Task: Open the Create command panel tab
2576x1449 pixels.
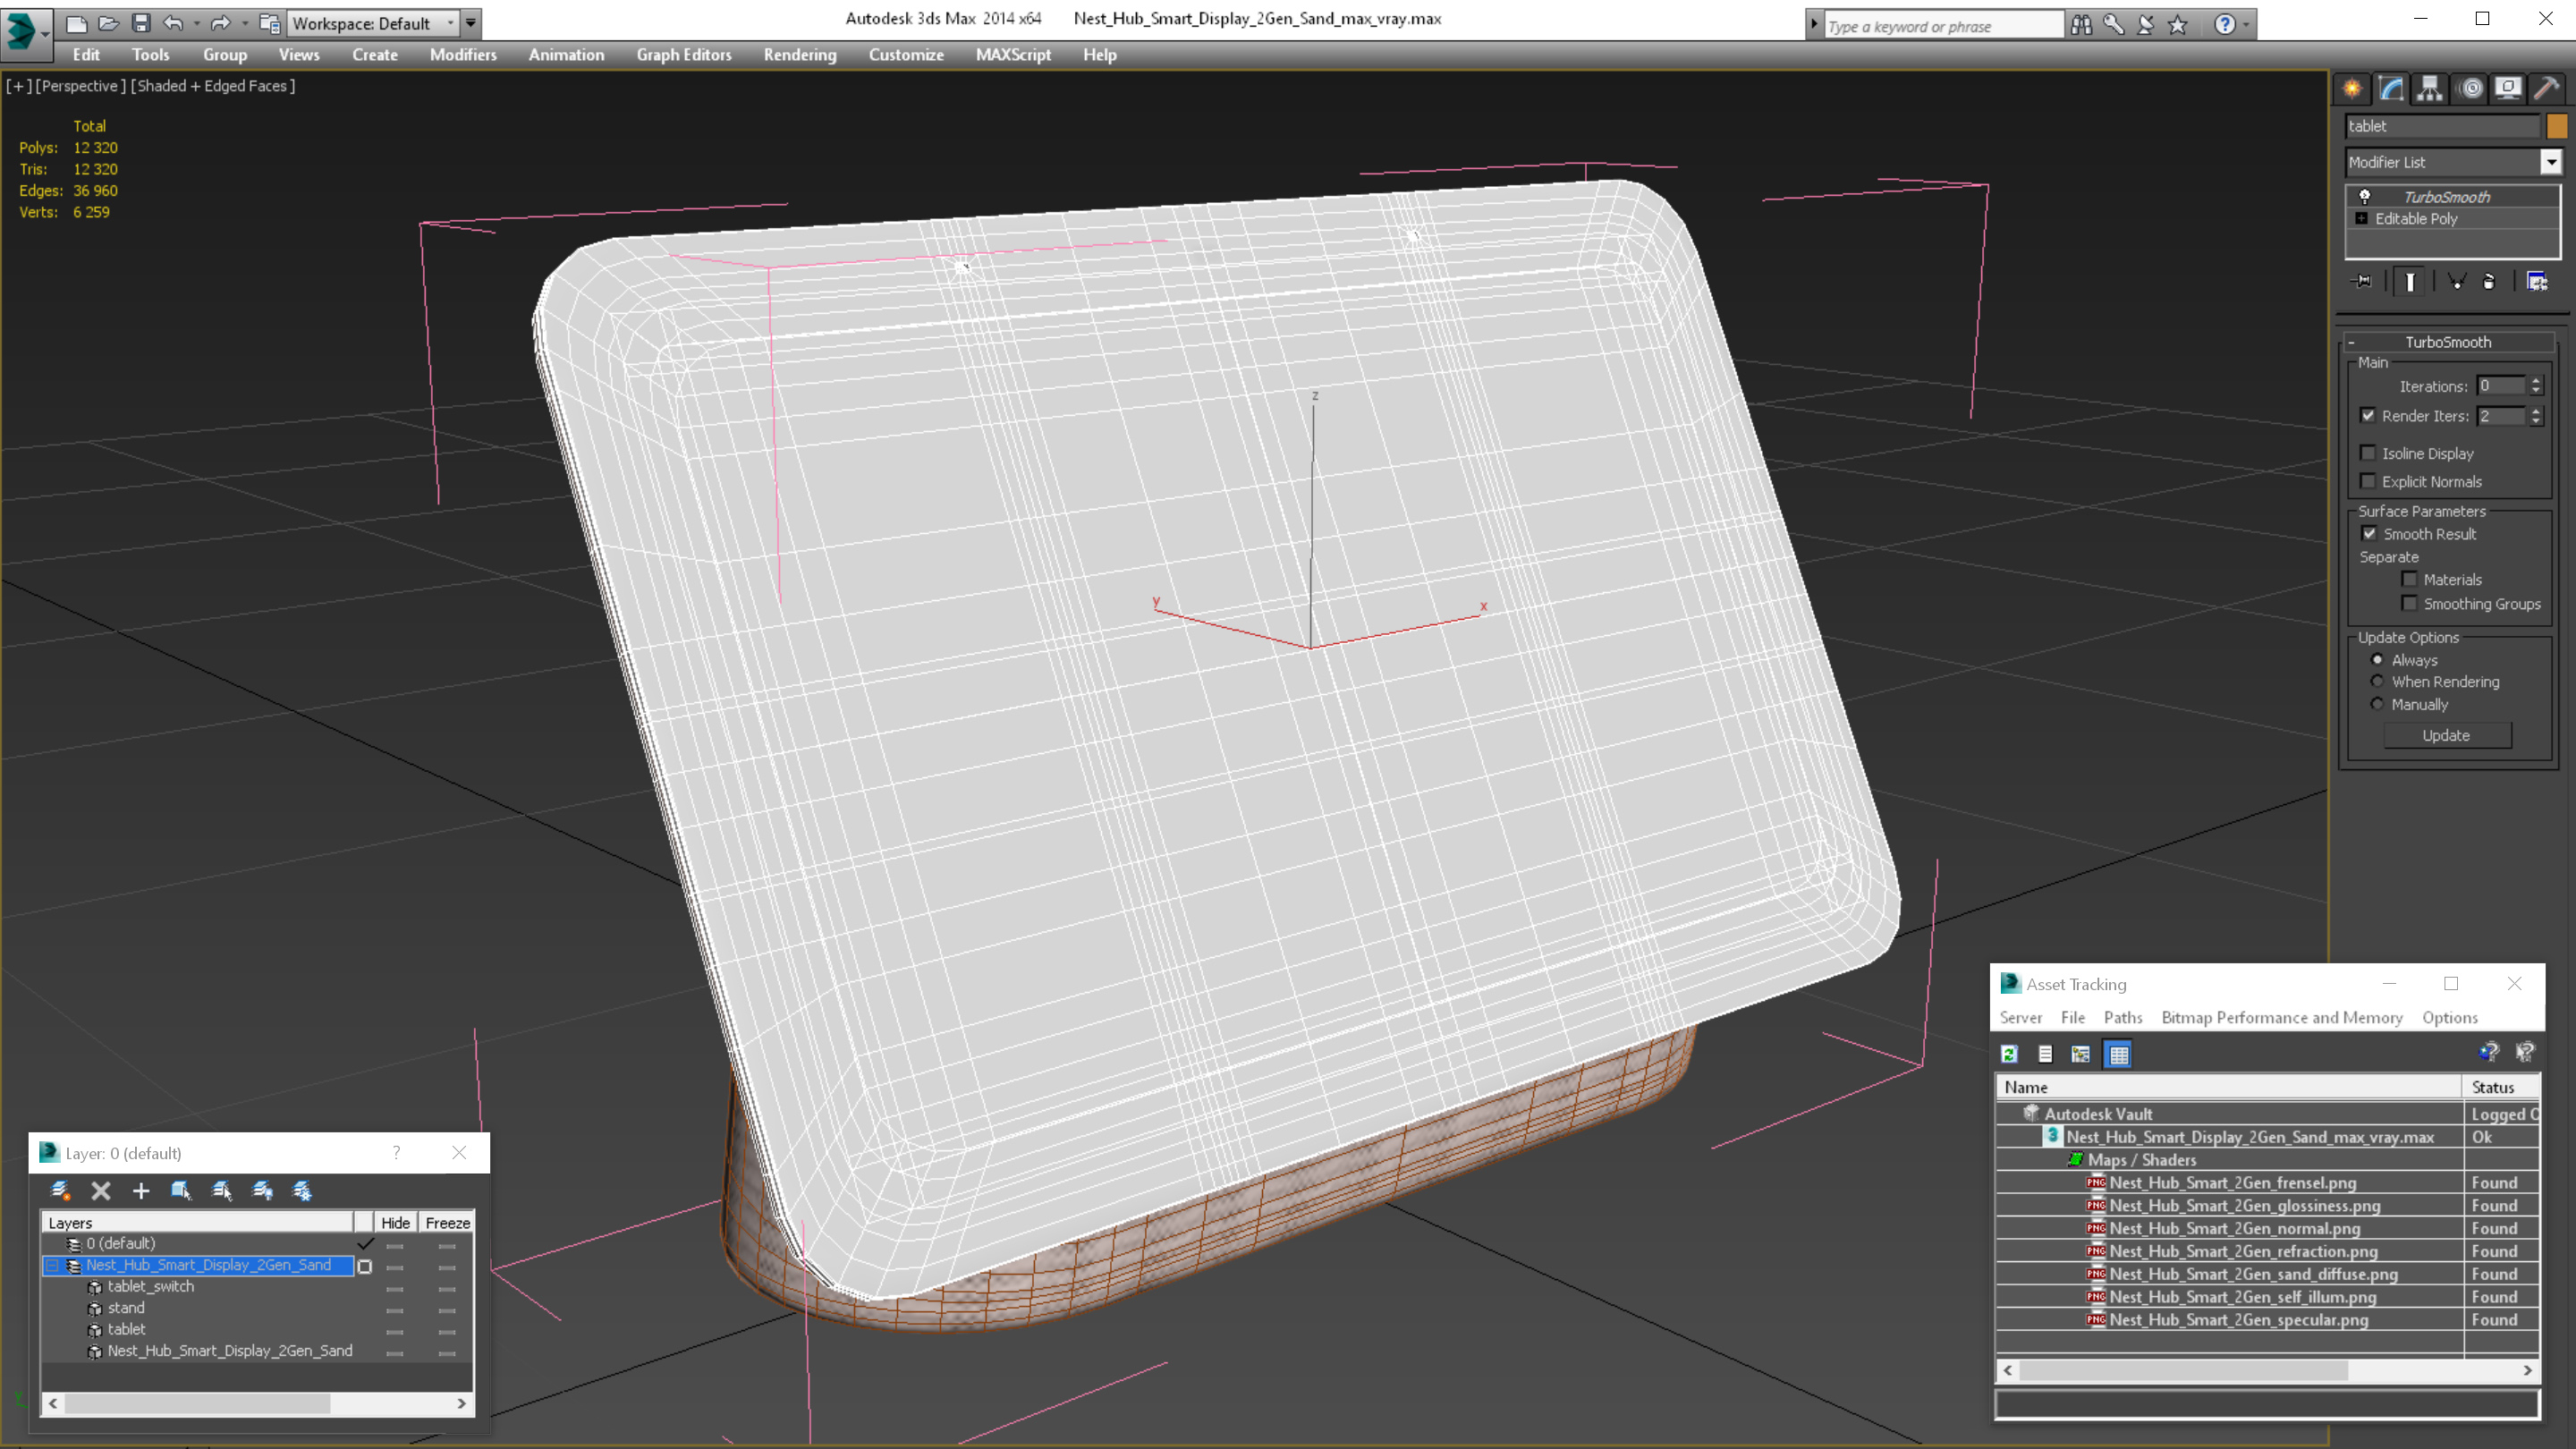Action: [2352, 89]
